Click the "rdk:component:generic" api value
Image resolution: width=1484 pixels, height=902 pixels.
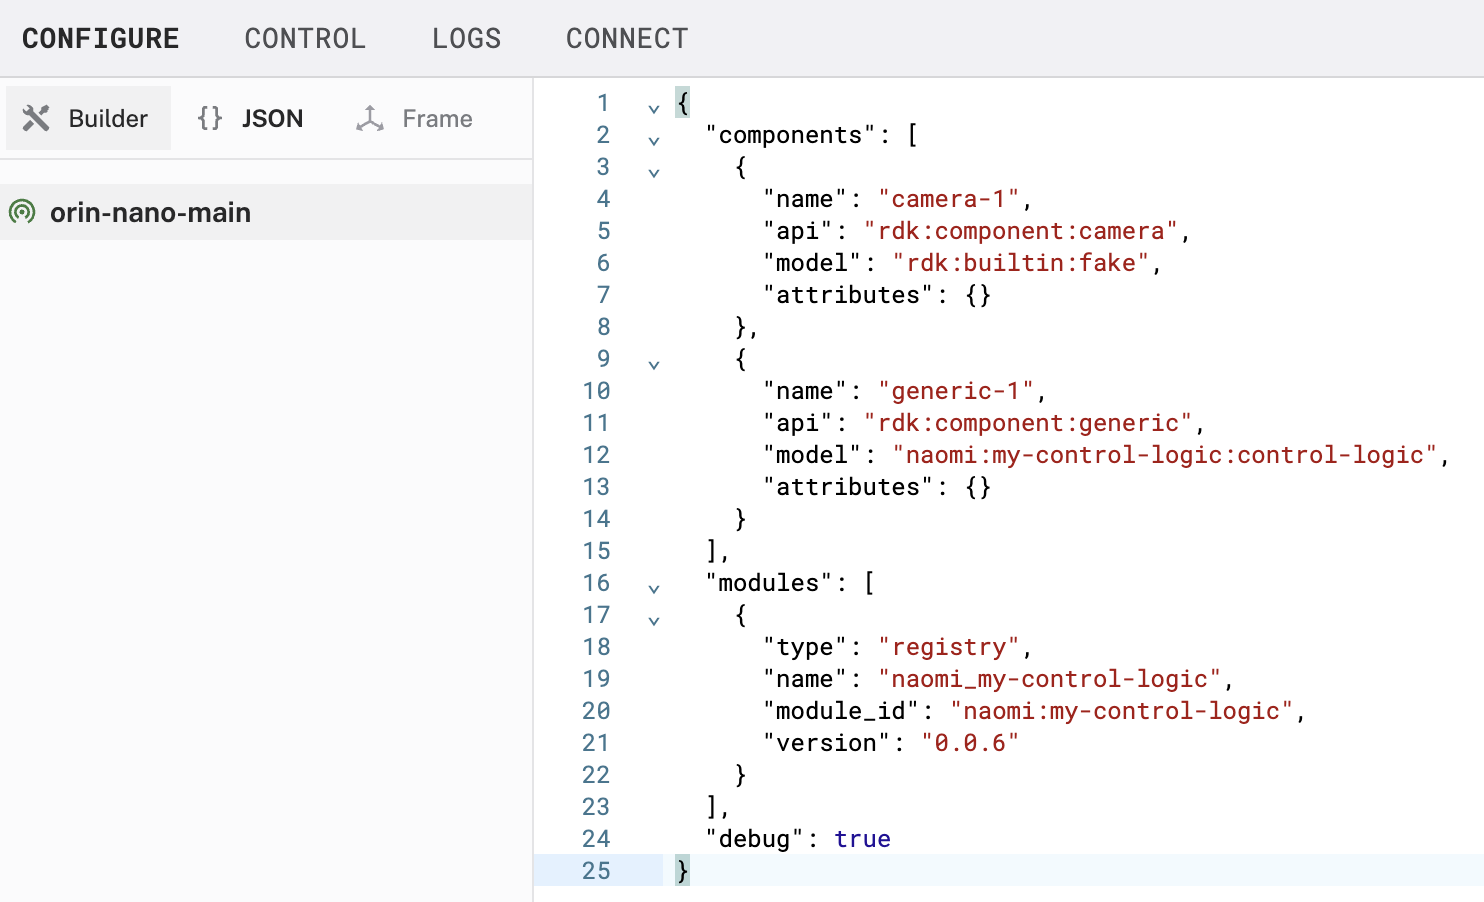[x=1028, y=423]
